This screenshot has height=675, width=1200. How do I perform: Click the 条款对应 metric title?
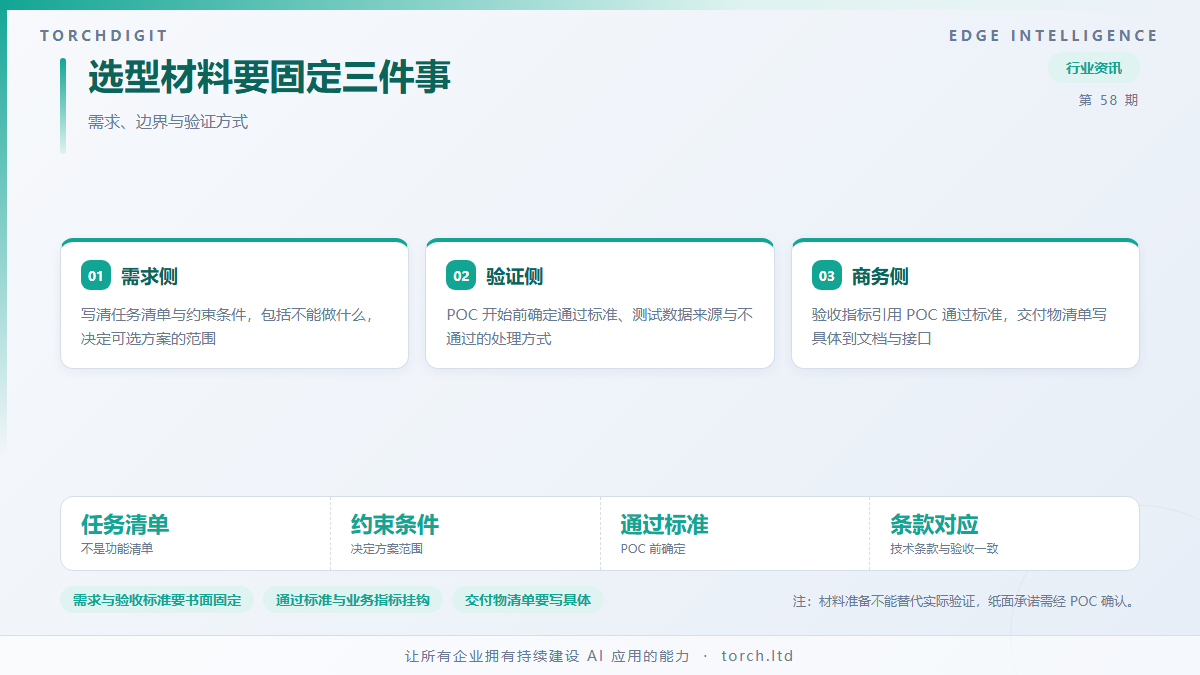[x=934, y=525]
